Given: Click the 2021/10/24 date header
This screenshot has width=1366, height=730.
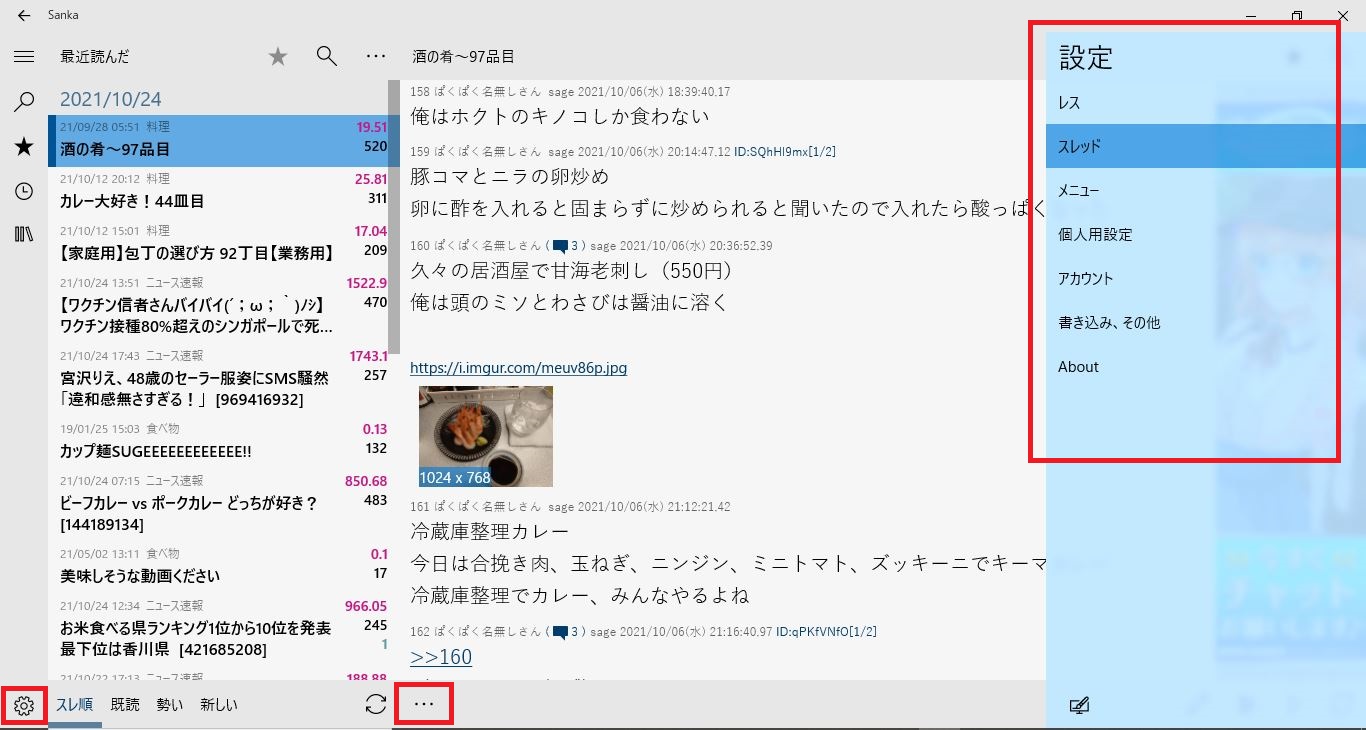Looking at the screenshot, I should click(x=110, y=99).
